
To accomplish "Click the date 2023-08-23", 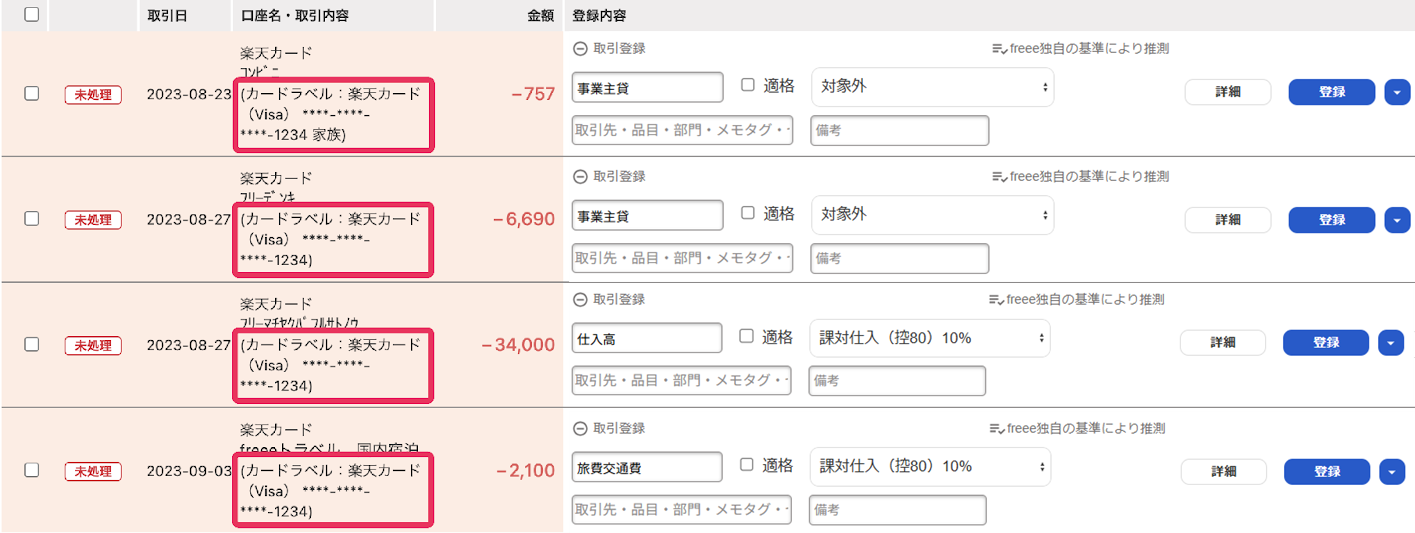I will point(188,94).
